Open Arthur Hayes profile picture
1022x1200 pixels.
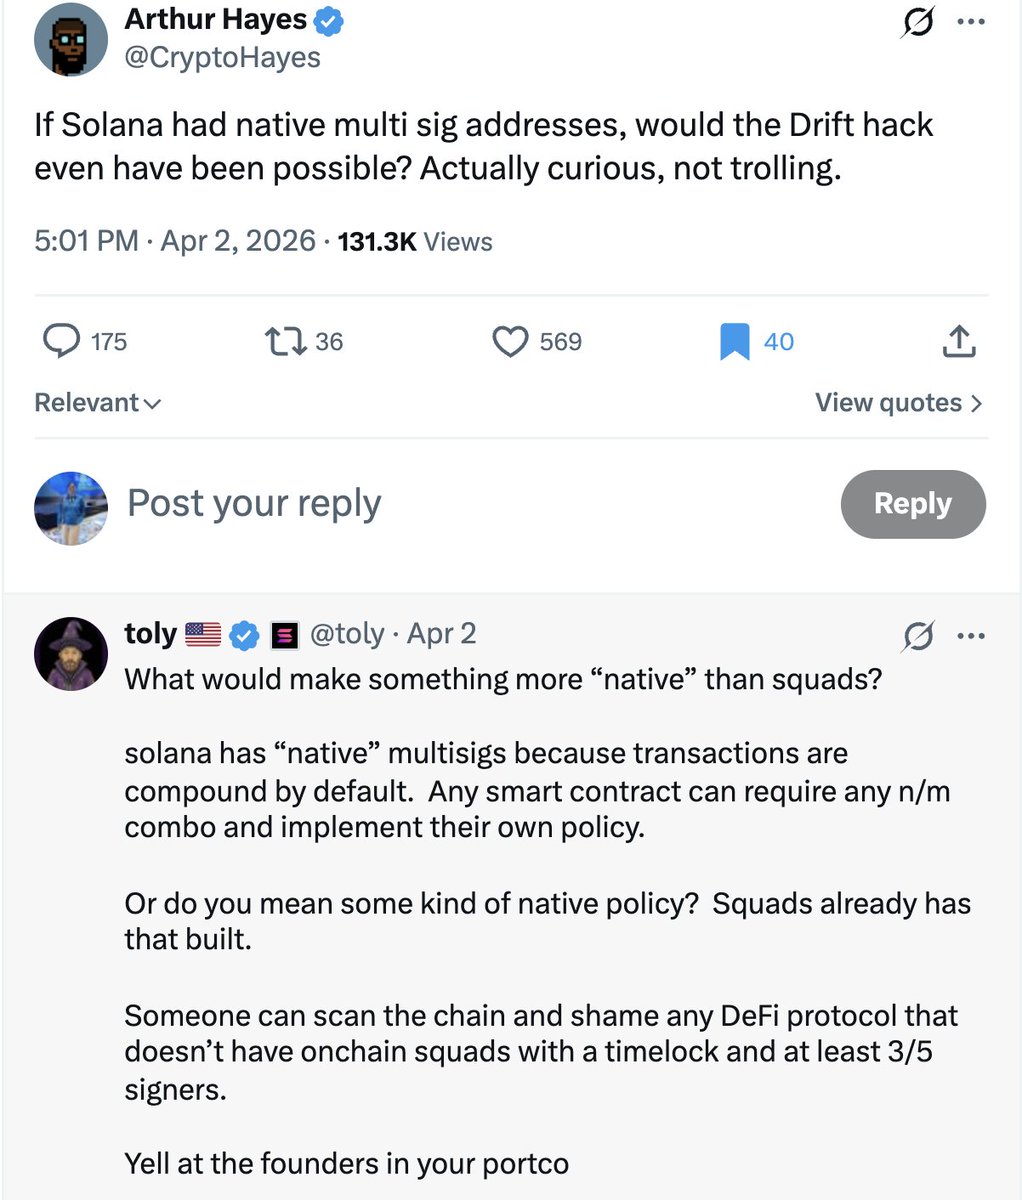[70, 39]
